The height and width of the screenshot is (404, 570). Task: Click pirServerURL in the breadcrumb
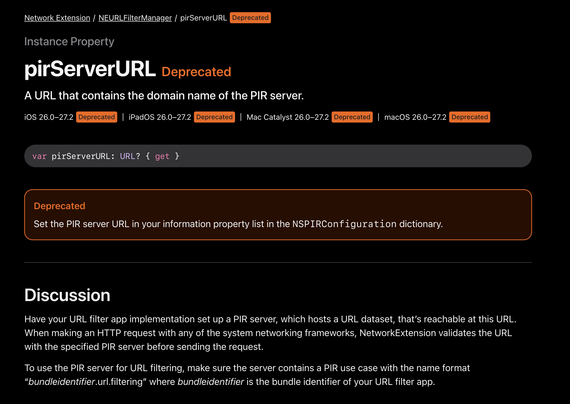pyautogui.click(x=203, y=18)
